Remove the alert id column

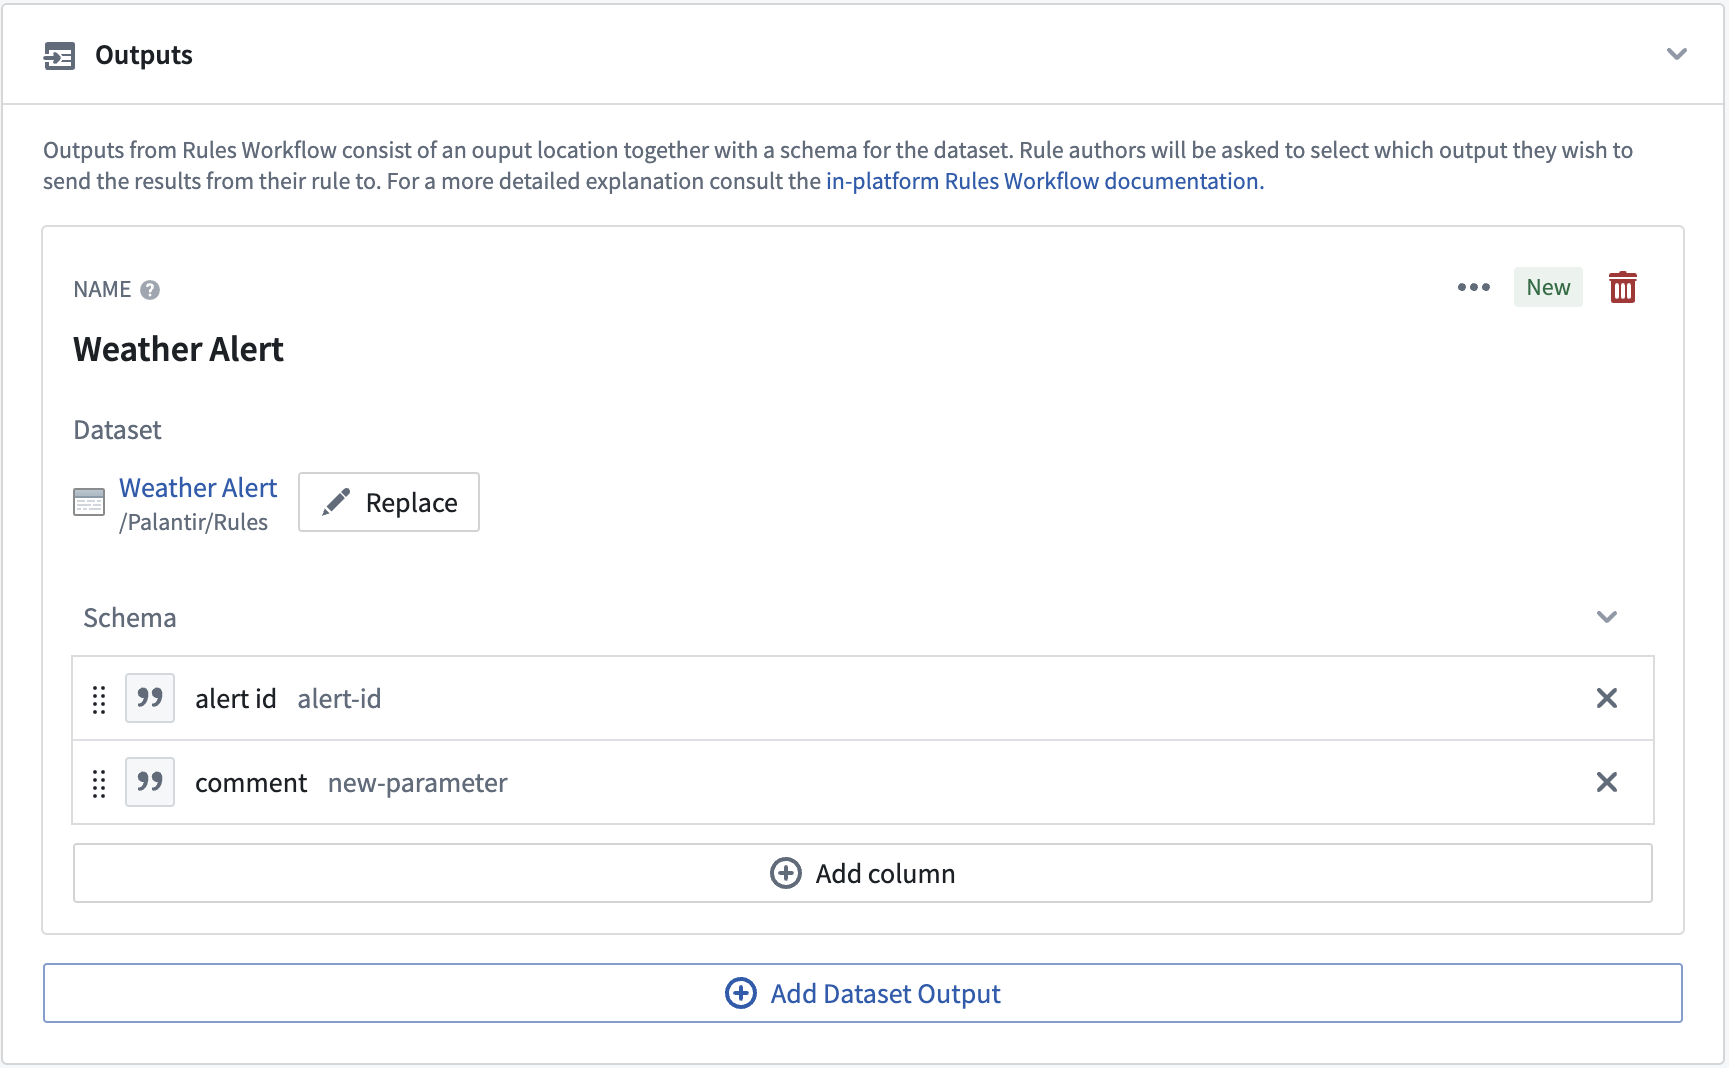1607,698
